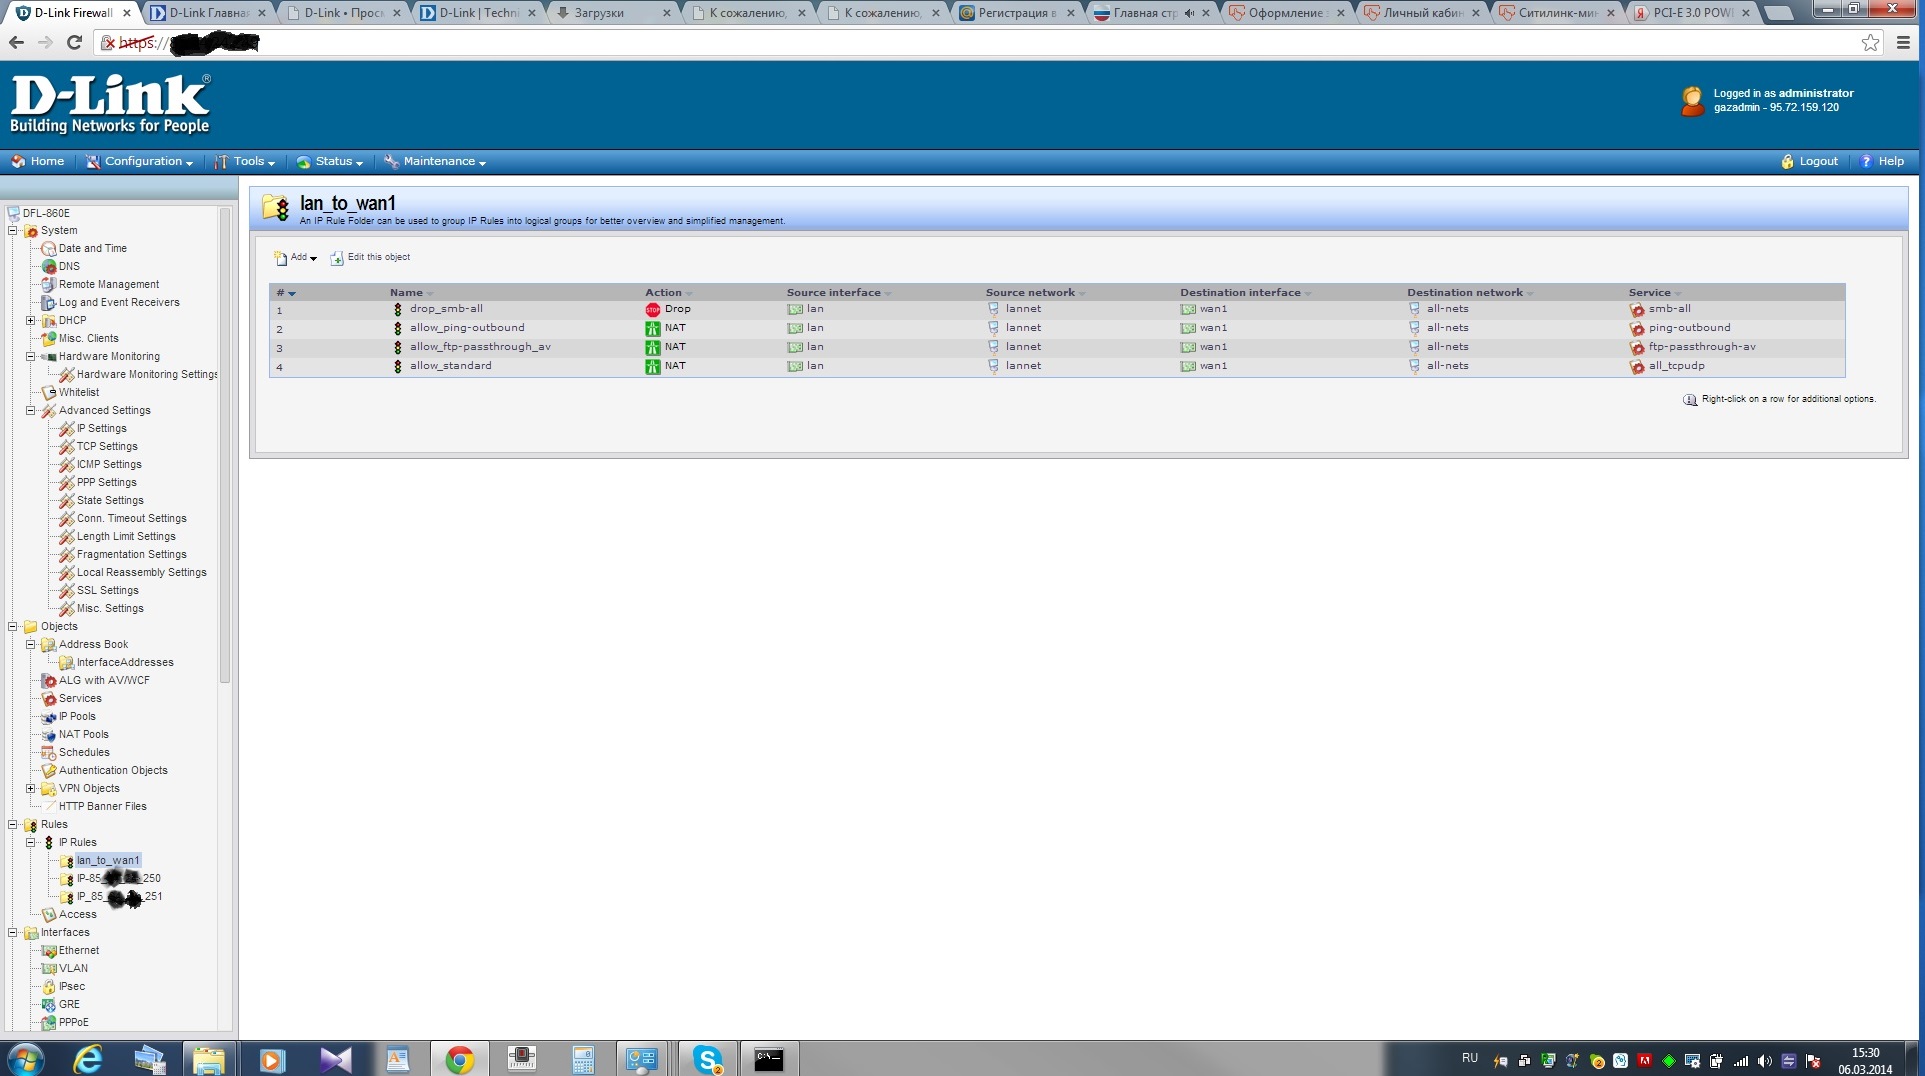The image size is (1925, 1076).
Task: Click the ping-outbound service icon
Action: click(1637, 329)
